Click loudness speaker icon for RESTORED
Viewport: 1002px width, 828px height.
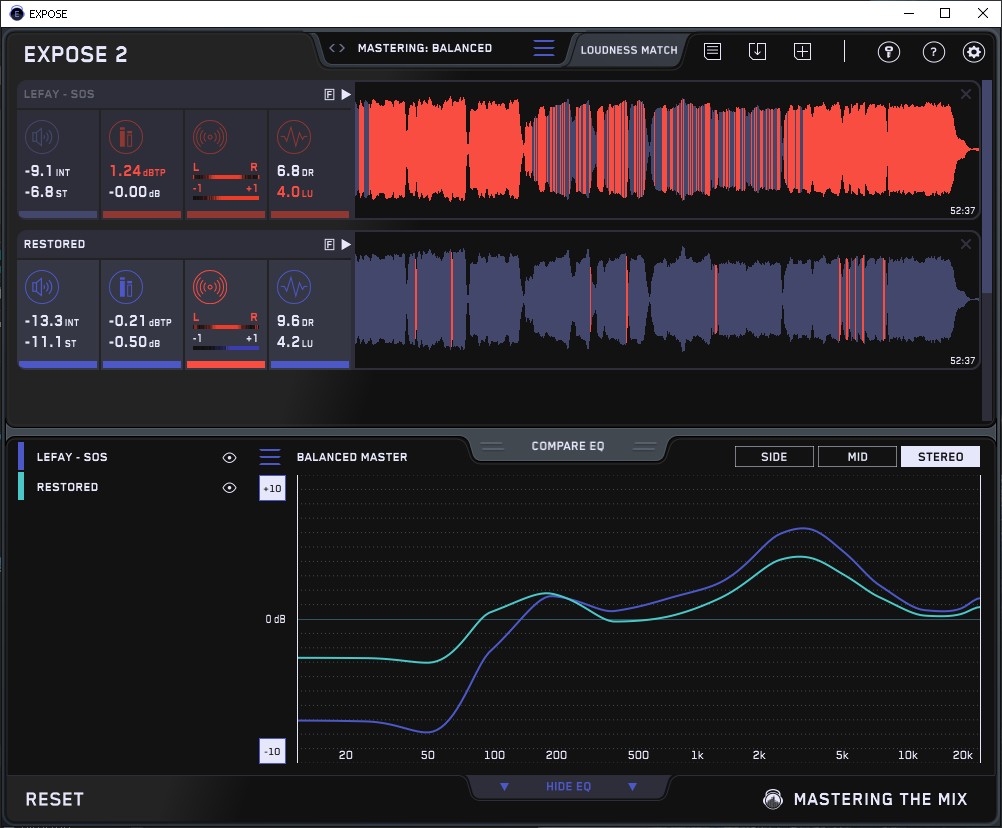(x=42, y=287)
